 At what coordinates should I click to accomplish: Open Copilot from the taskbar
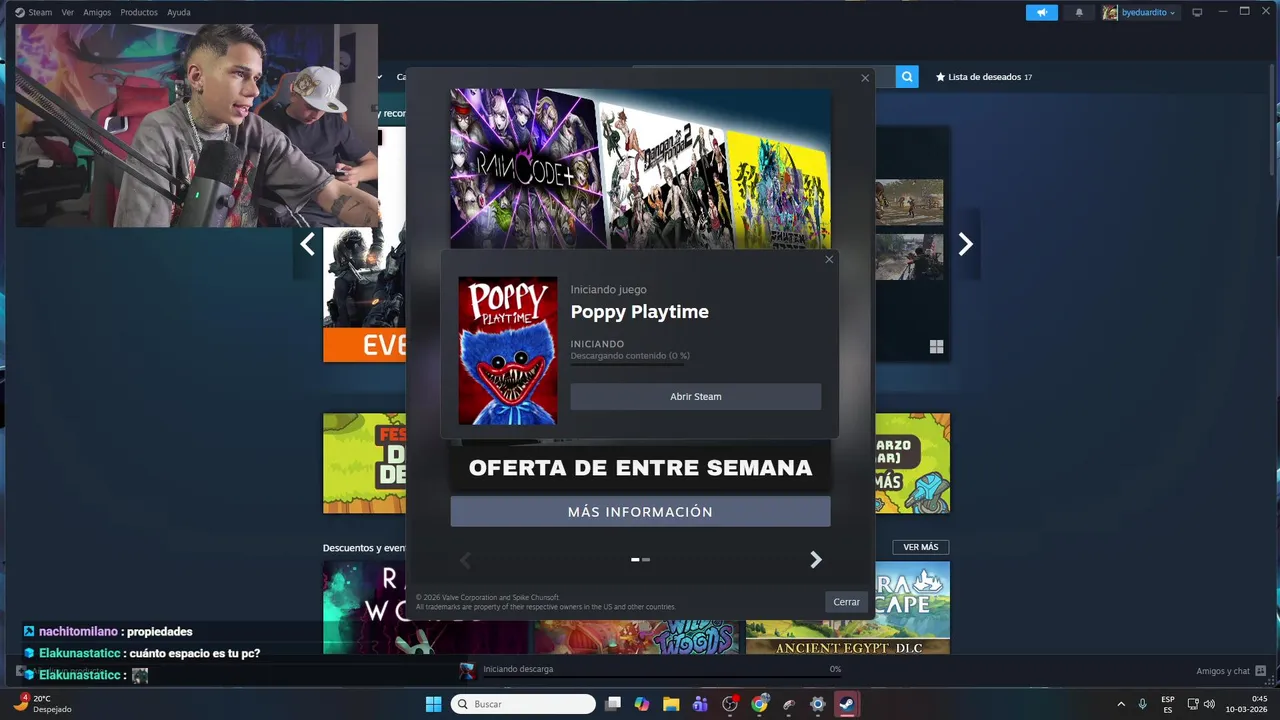[642, 704]
